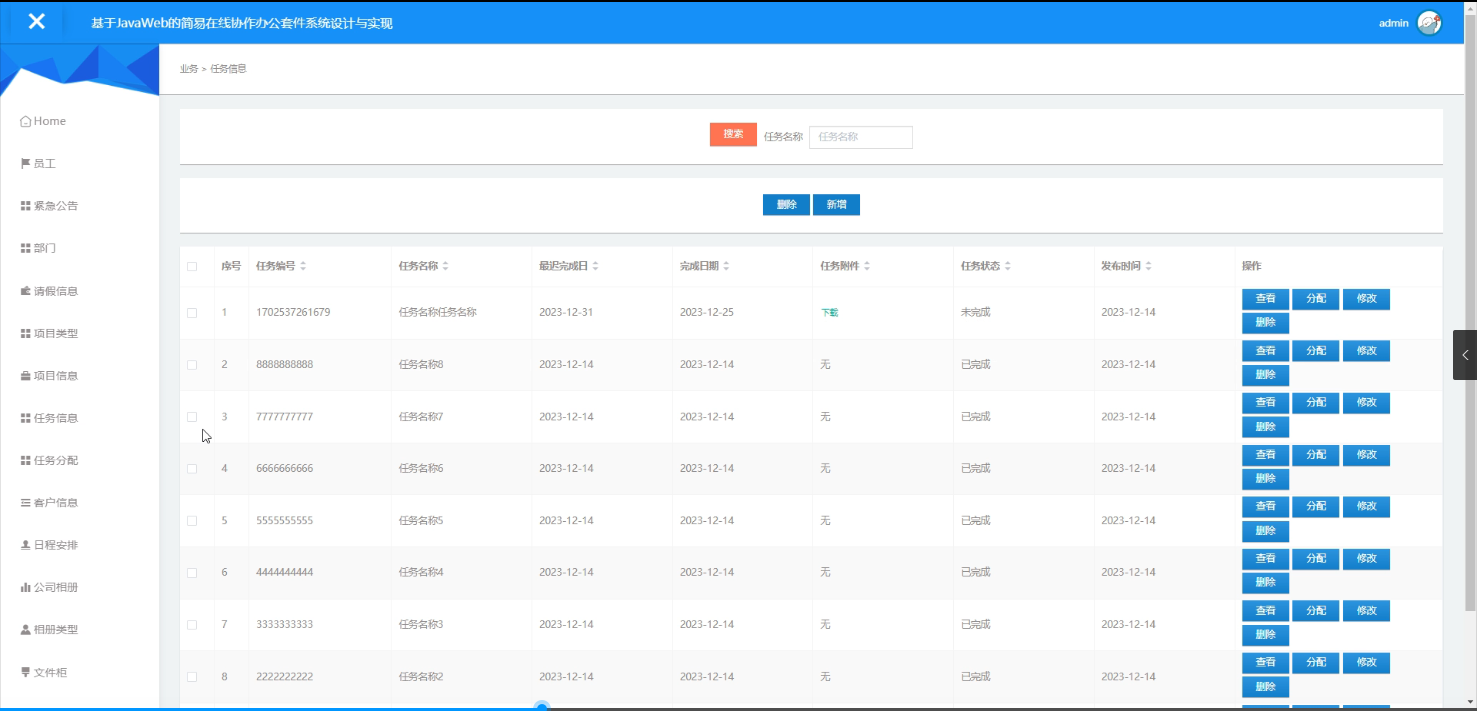Expand the collapsed right-edge side panel chevron

coord(1465,354)
